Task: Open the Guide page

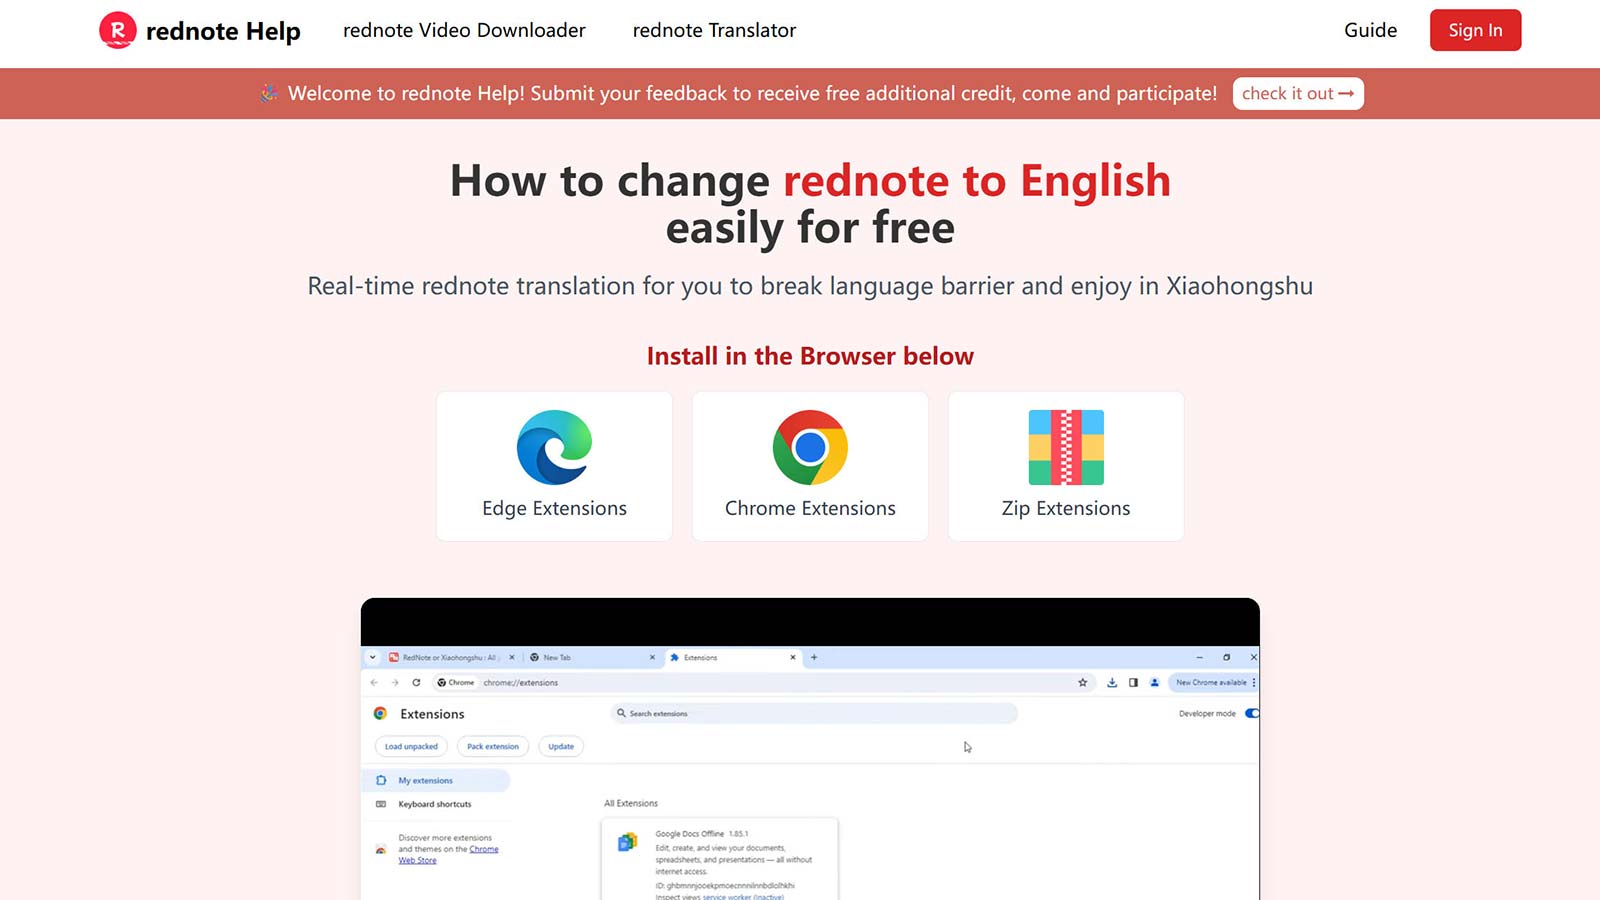Action: (1370, 30)
